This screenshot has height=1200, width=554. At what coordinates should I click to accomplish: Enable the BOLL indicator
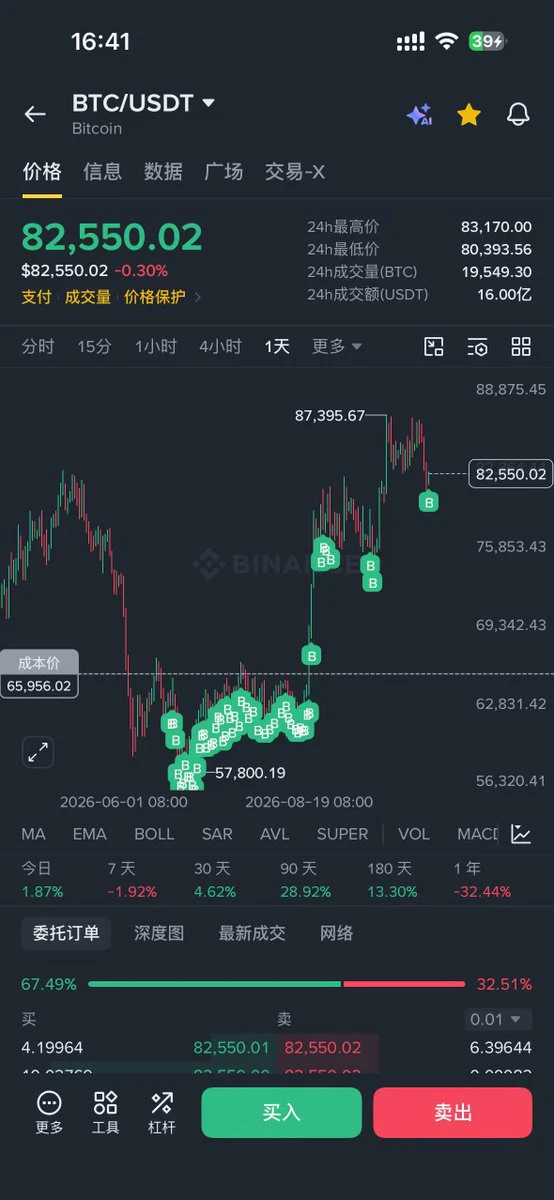(154, 834)
